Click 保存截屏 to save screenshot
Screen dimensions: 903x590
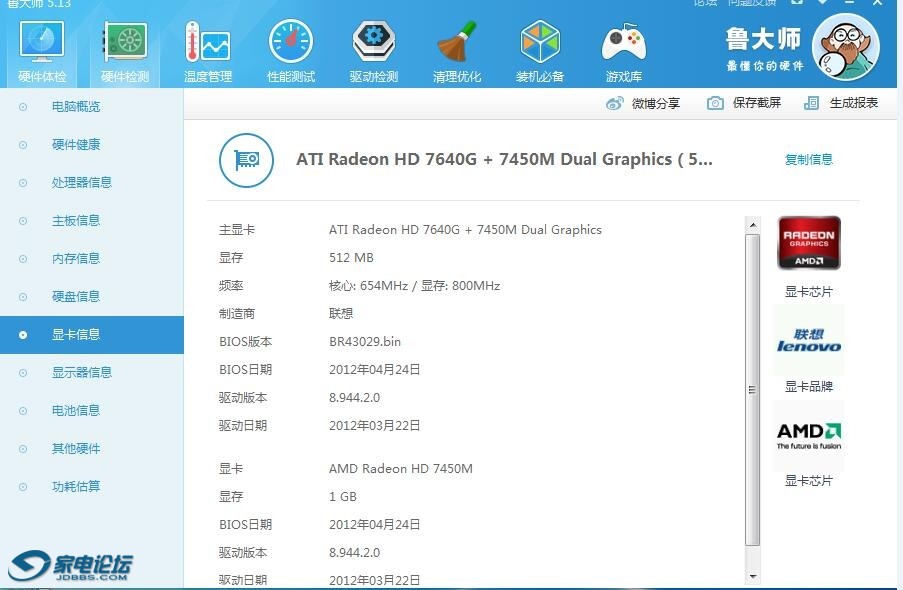tap(744, 103)
